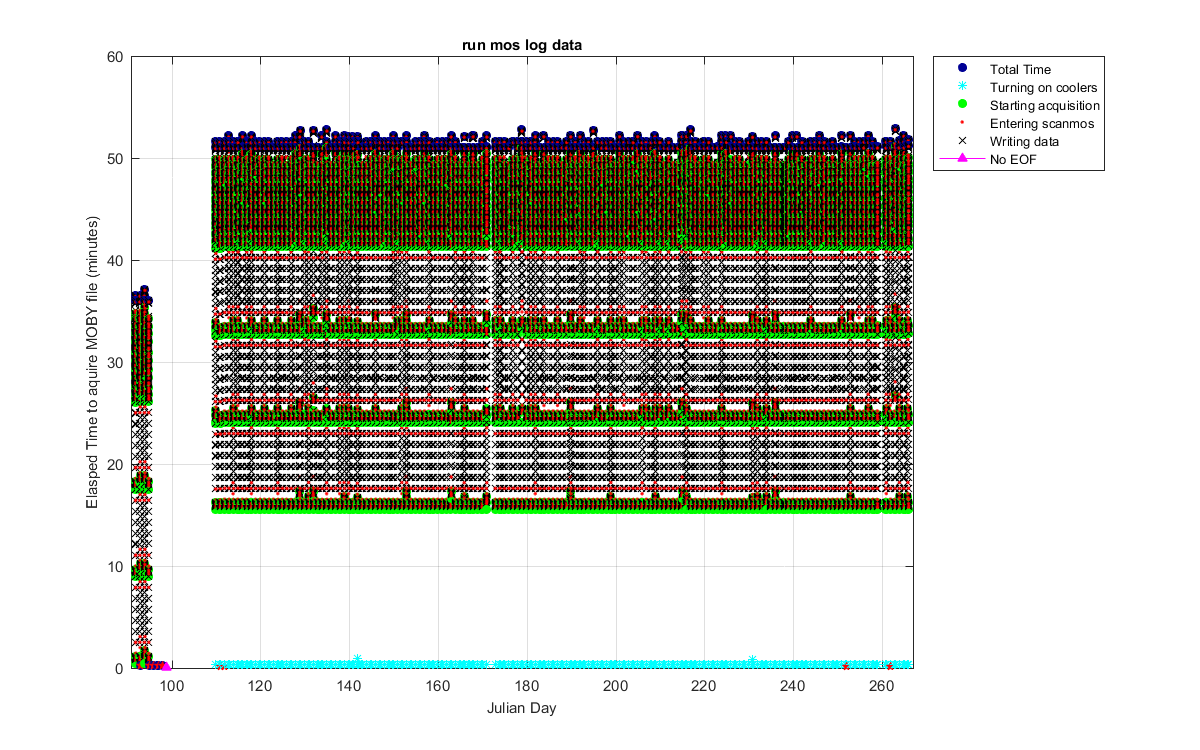
Task: Click the Julian Day x-axis label
Action: [521, 709]
